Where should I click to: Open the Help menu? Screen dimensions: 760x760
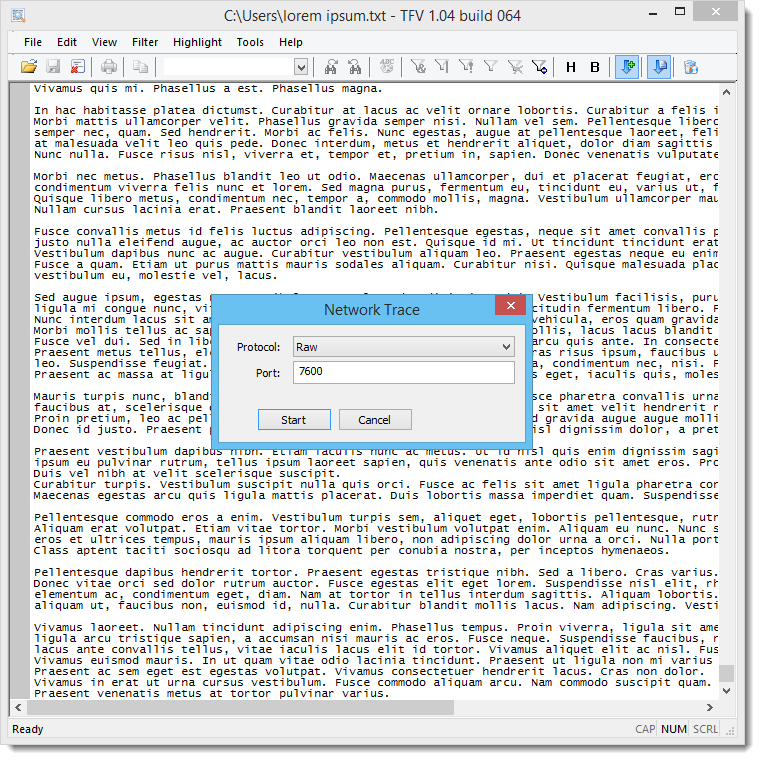(290, 42)
